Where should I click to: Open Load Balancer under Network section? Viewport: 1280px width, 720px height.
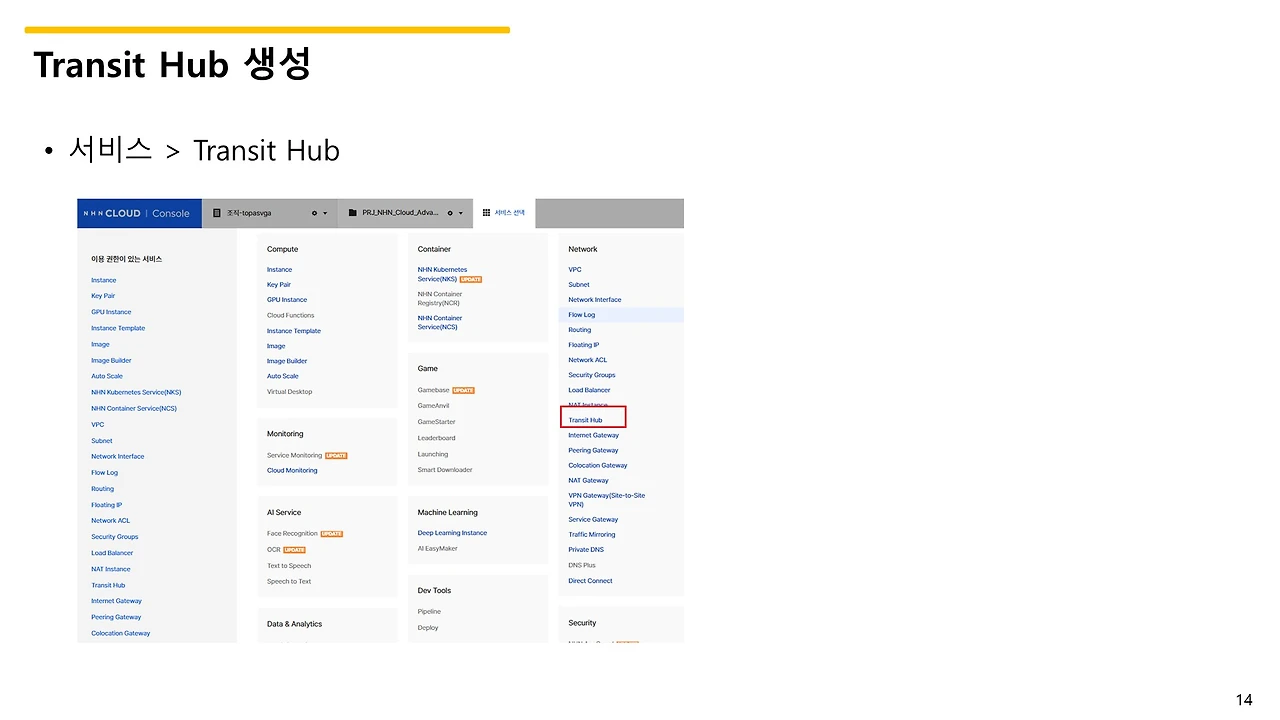point(590,390)
